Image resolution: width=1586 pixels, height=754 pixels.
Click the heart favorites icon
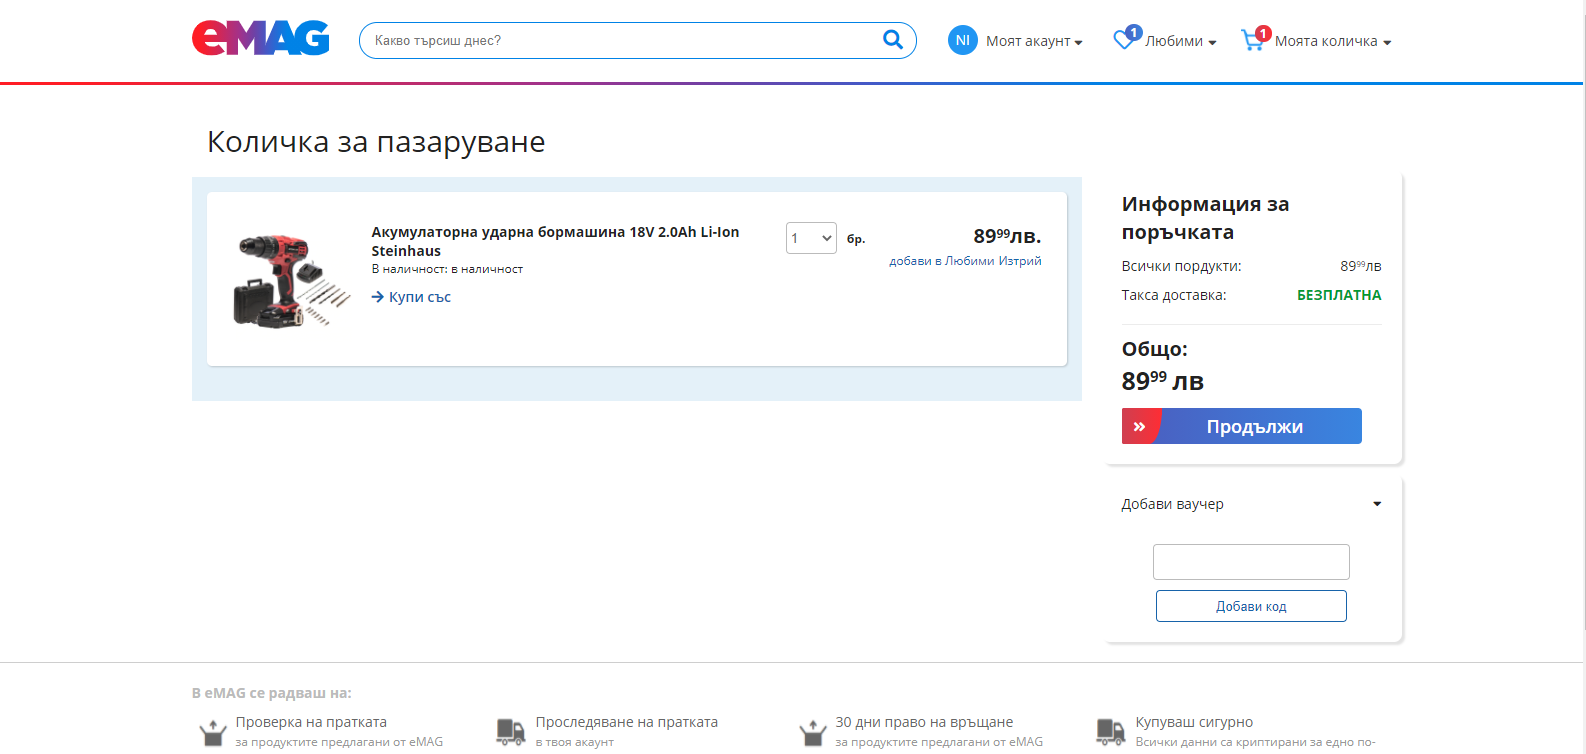(1125, 40)
